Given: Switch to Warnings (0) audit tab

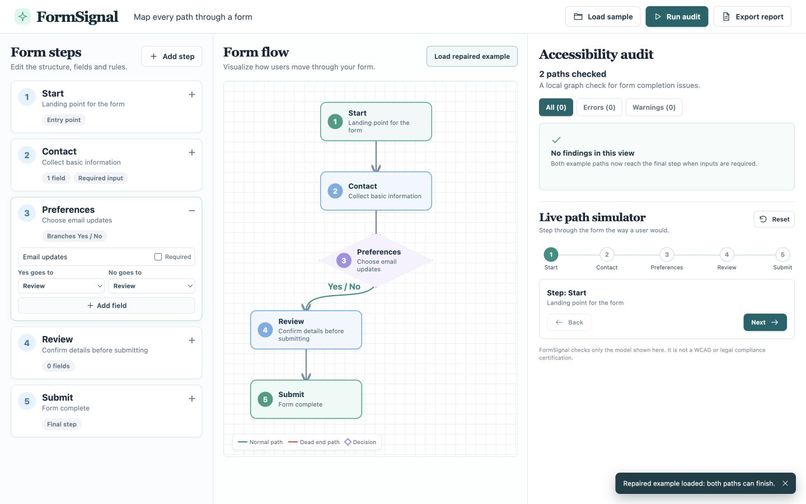Looking at the screenshot, I should (654, 107).
